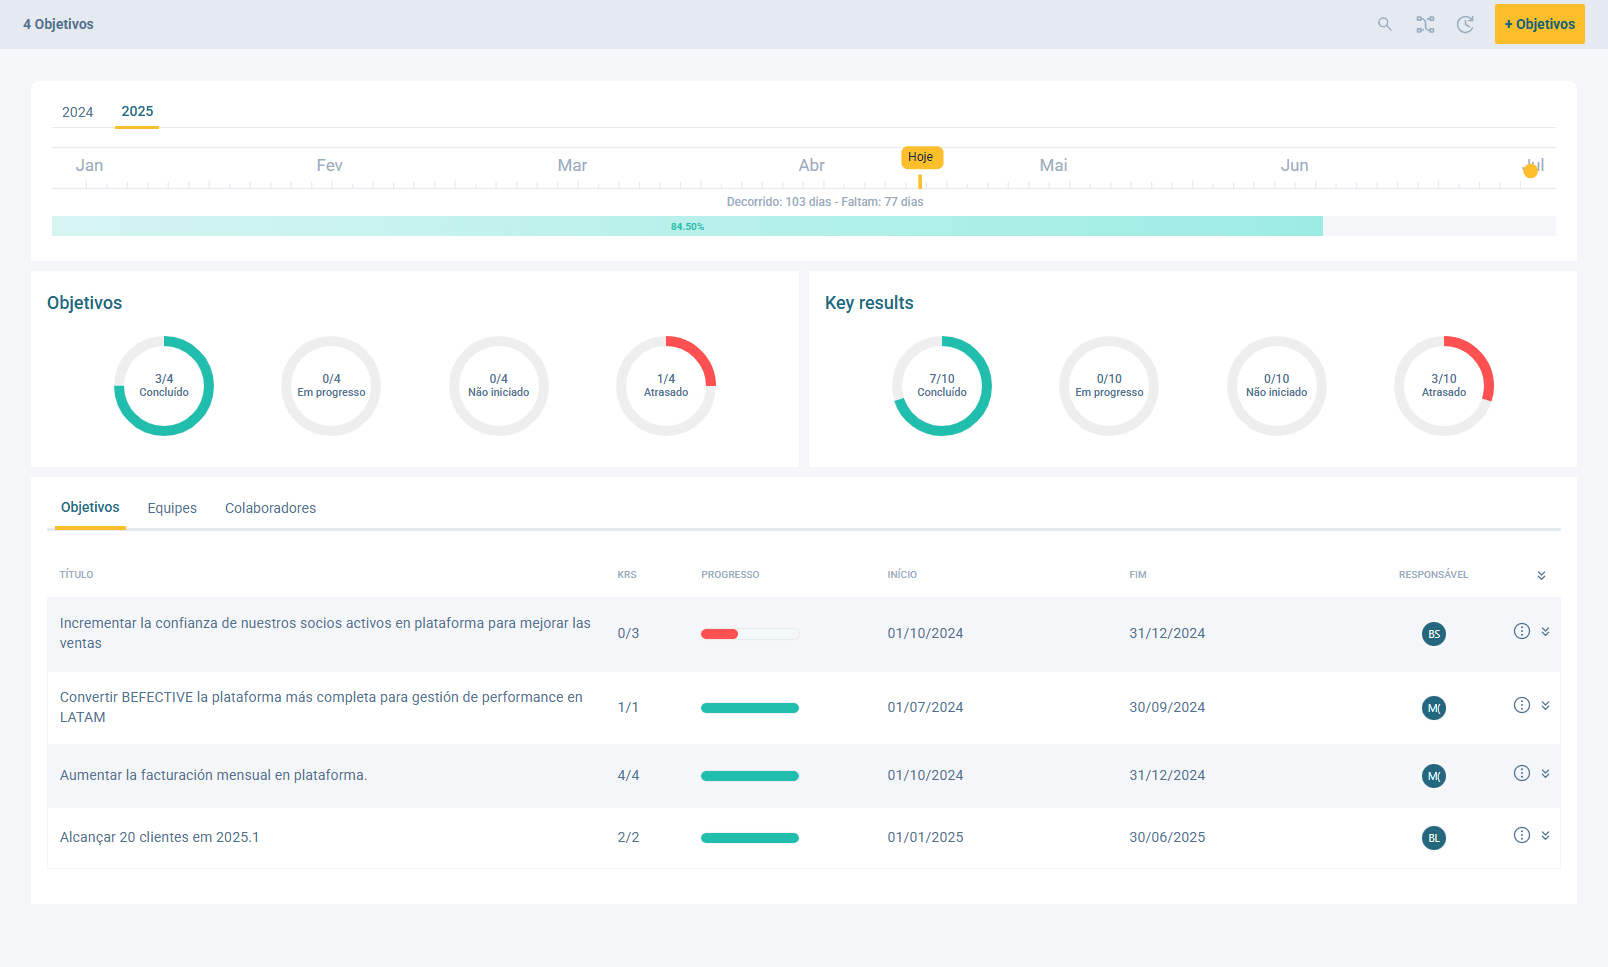
Task: Click the + Objetivos button
Action: (x=1539, y=24)
